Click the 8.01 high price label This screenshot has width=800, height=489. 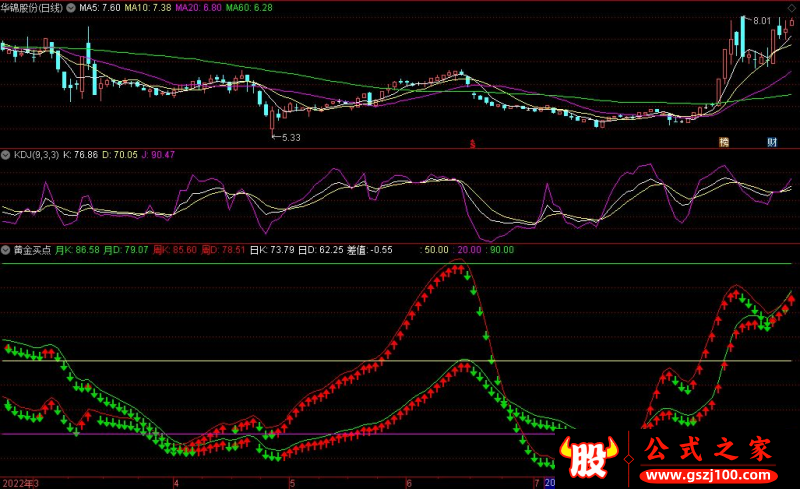click(x=761, y=21)
